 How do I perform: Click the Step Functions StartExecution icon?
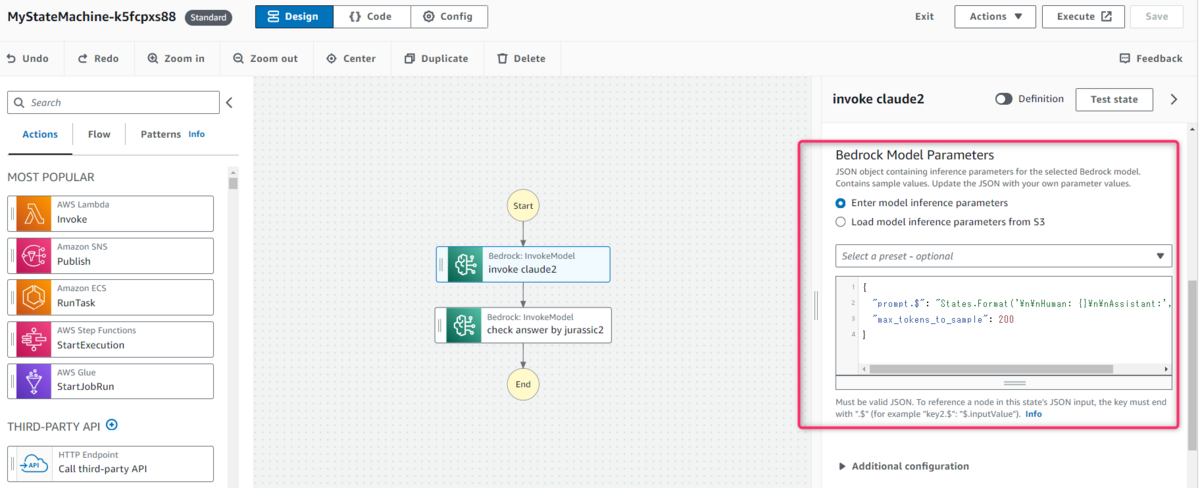coord(33,339)
